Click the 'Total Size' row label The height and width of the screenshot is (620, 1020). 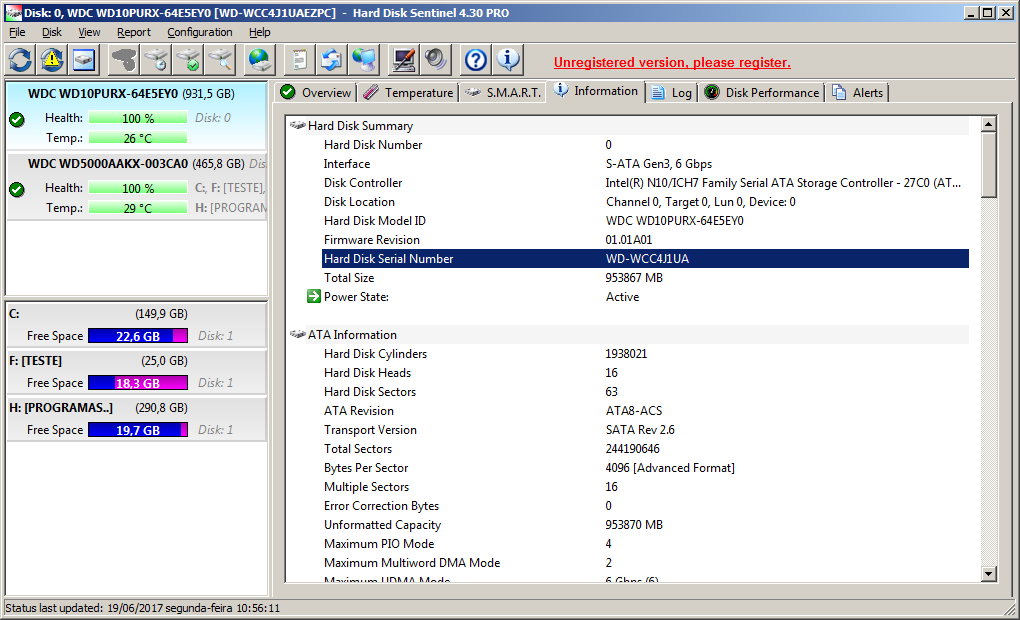[349, 278]
